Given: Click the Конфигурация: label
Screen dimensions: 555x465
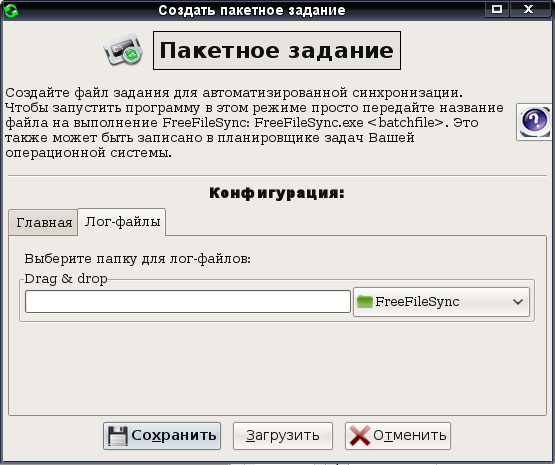Looking at the screenshot, I should coord(277,193).
